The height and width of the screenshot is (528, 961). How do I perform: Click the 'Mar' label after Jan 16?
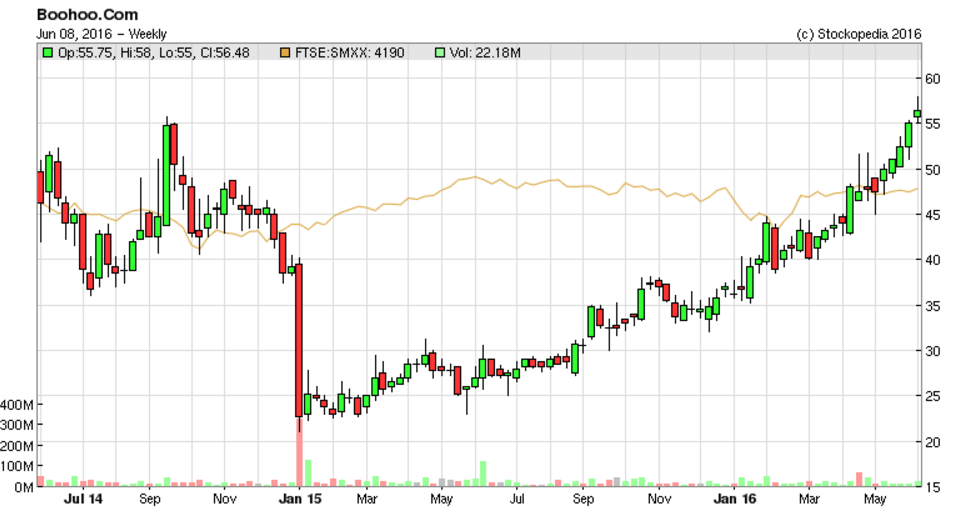pos(808,499)
